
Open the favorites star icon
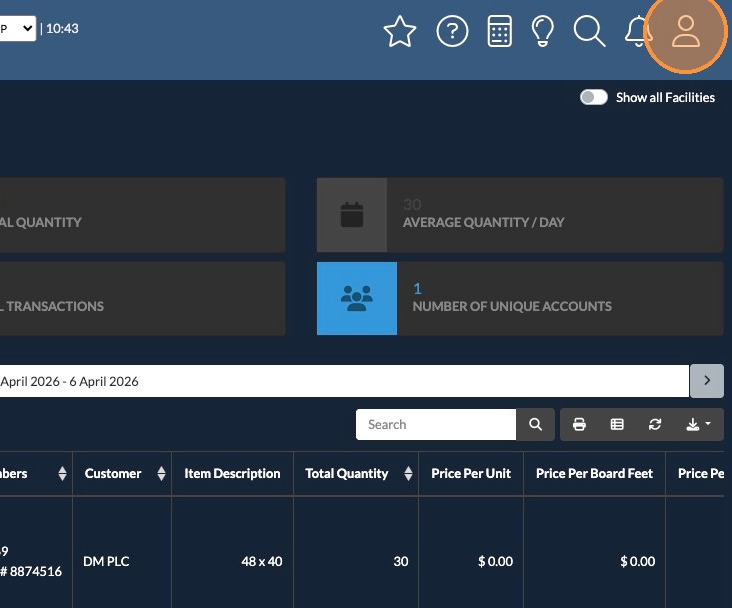400,31
